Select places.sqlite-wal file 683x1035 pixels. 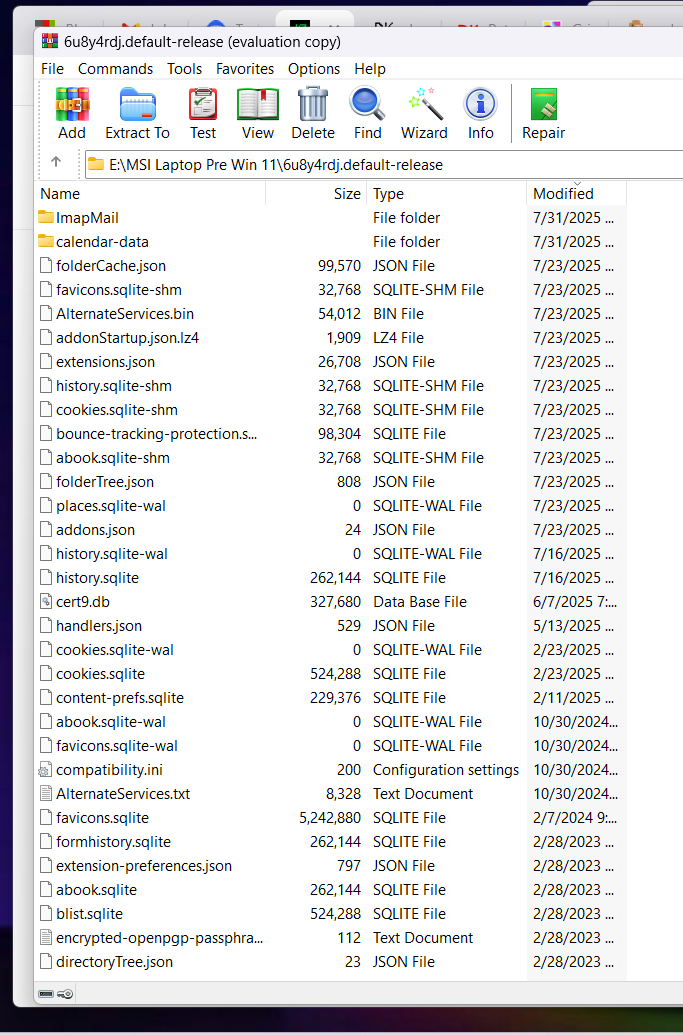tap(111, 506)
